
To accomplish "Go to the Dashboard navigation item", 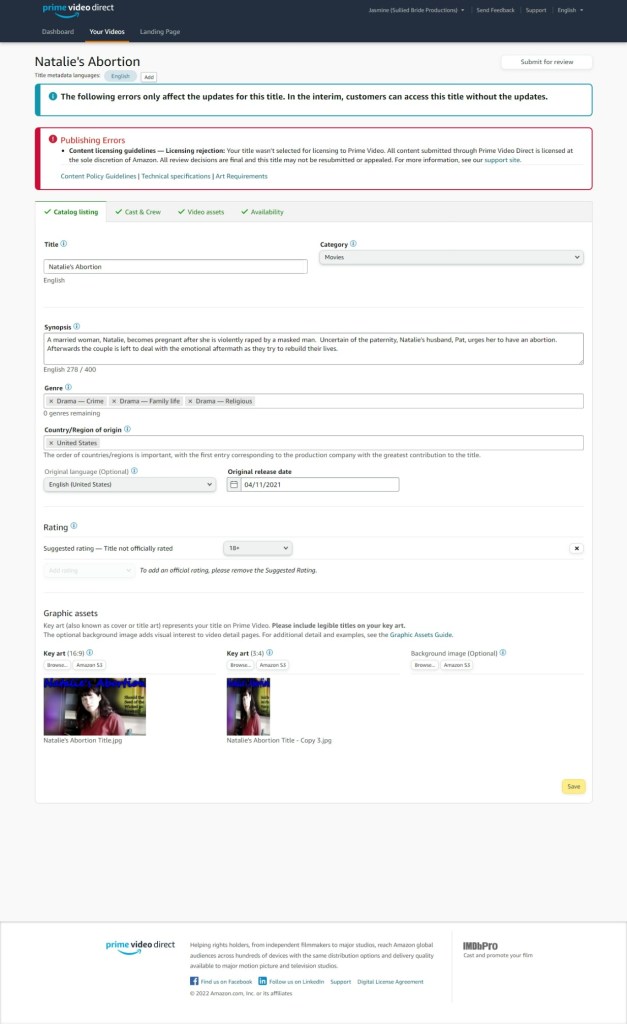I will [58, 32].
